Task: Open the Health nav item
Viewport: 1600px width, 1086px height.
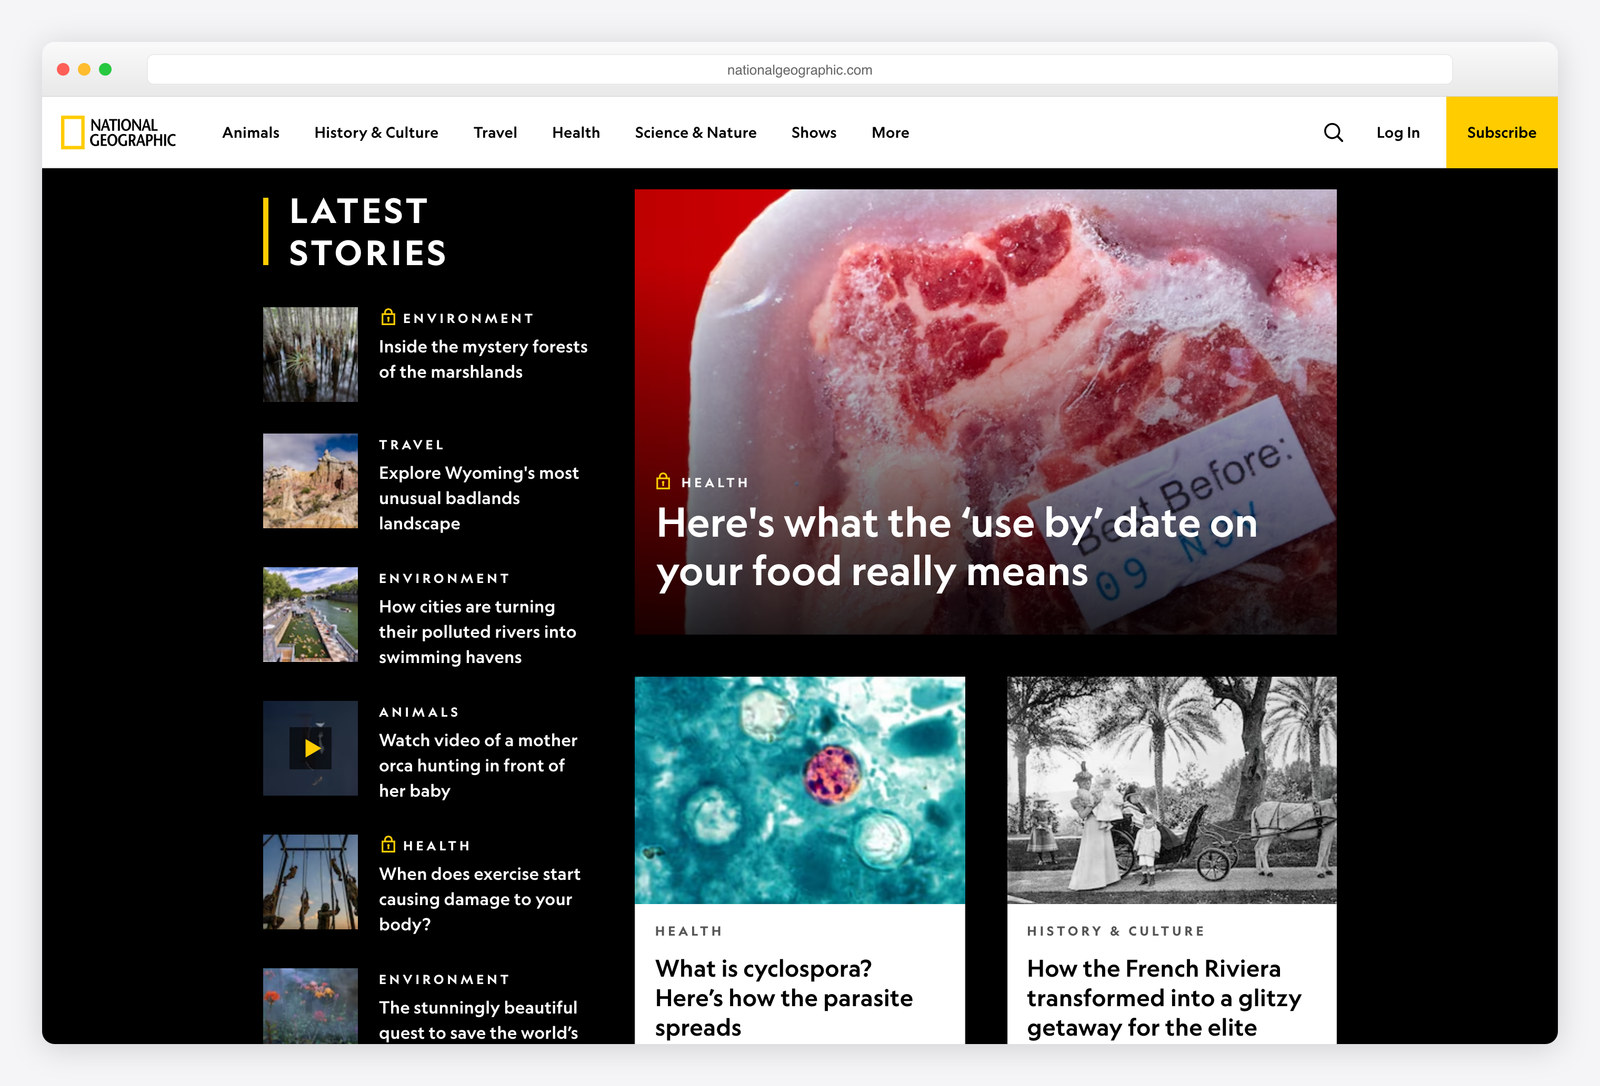Action: (x=576, y=132)
